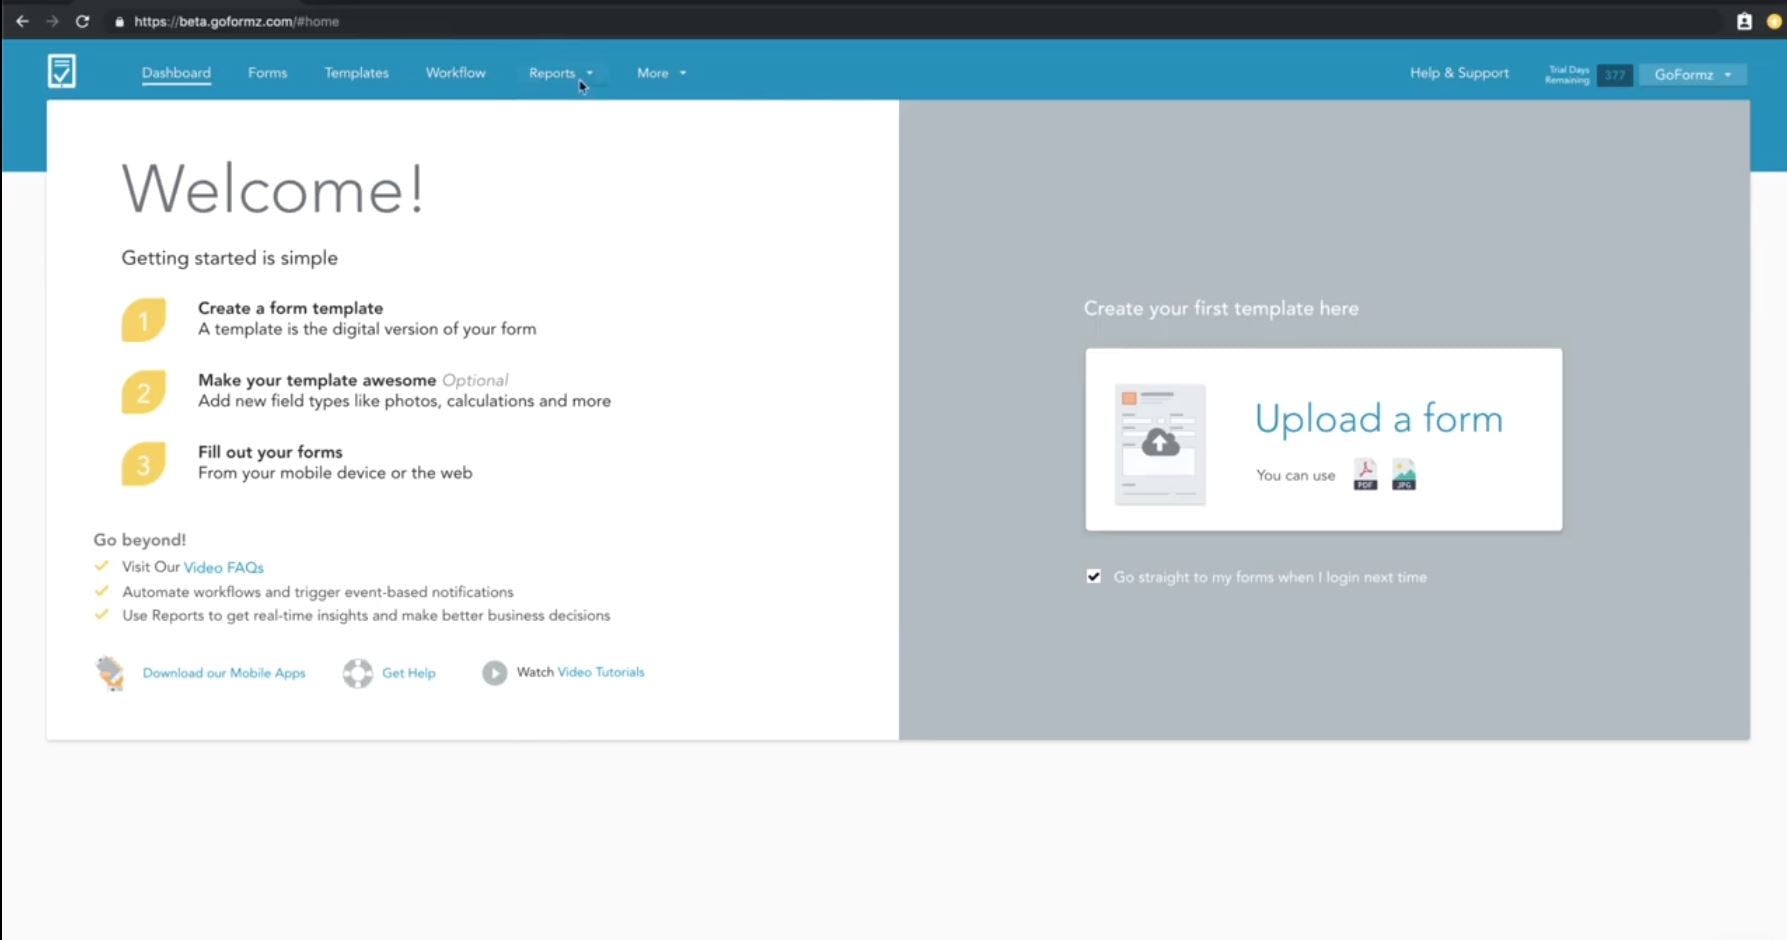Click the padlock icon in the address bar

point(118,20)
